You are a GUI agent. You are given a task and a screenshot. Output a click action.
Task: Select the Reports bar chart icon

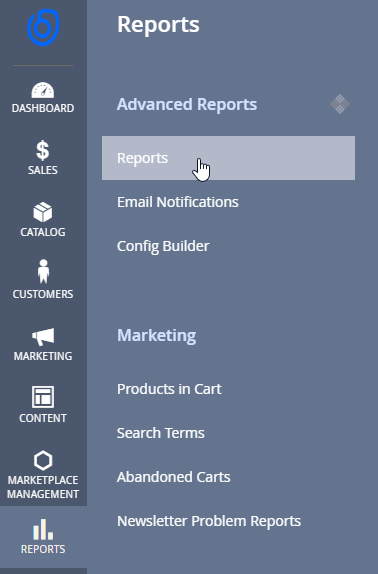(x=43, y=529)
